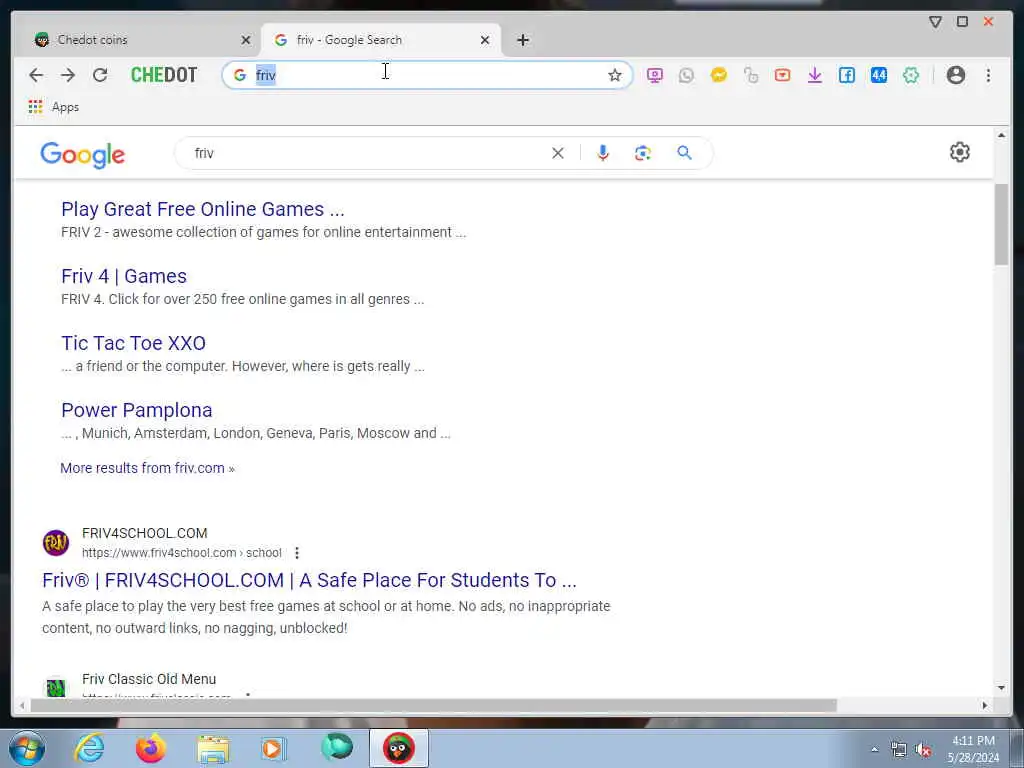Image resolution: width=1024 pixels, height=768 pixels.
Task: Start voice search with the microphone
Action: (603, 153)
